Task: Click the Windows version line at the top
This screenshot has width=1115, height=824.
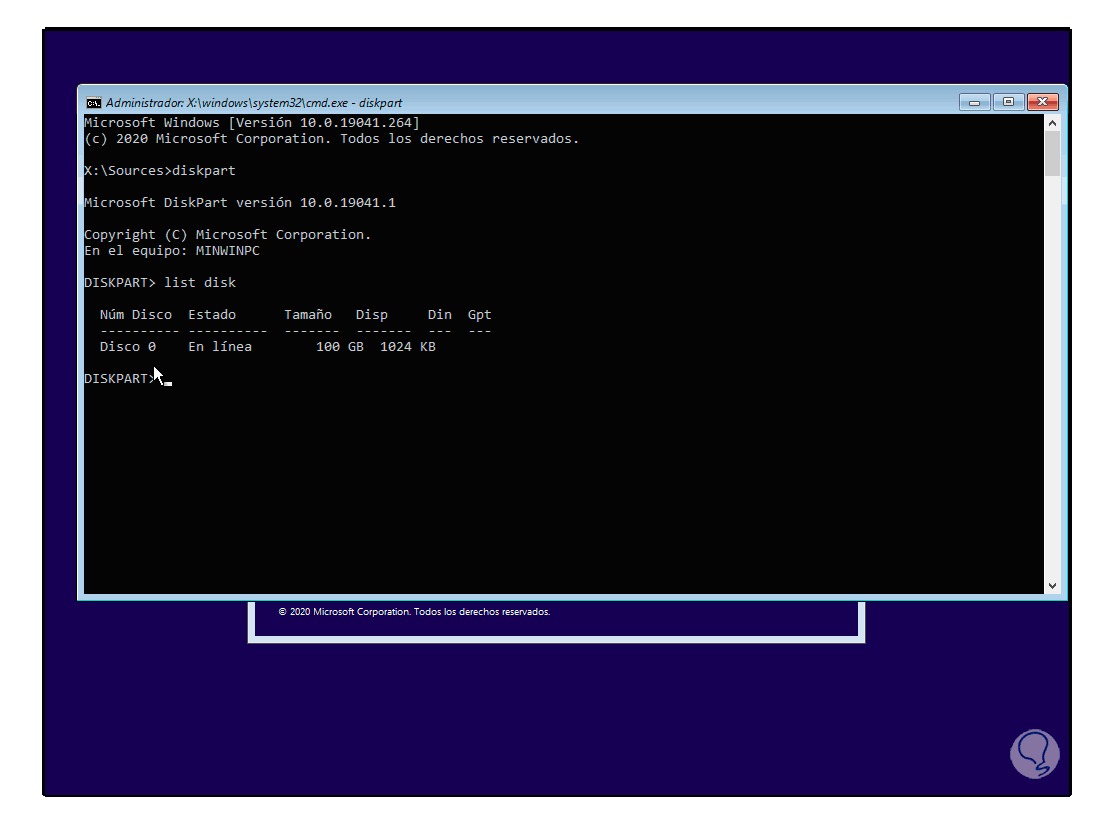Action: 250,122
